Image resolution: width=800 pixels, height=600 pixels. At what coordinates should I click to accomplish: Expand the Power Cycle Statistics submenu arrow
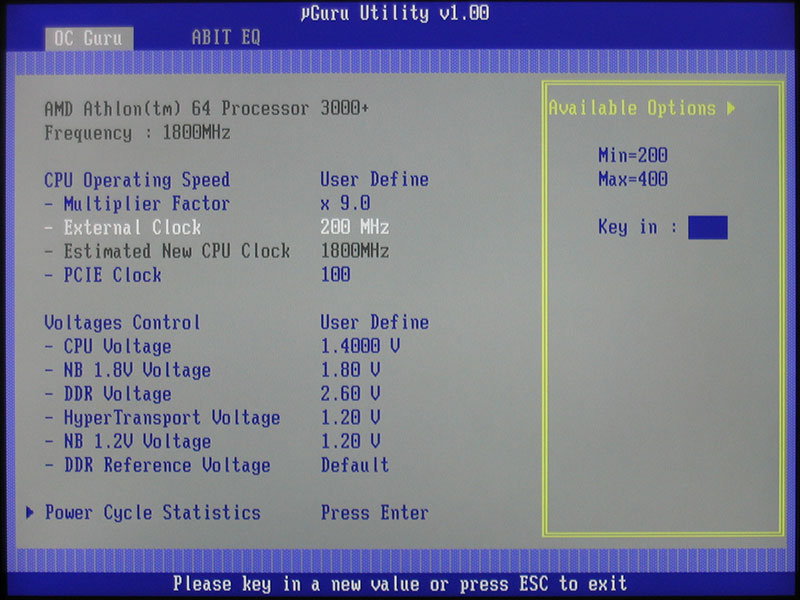30,512
